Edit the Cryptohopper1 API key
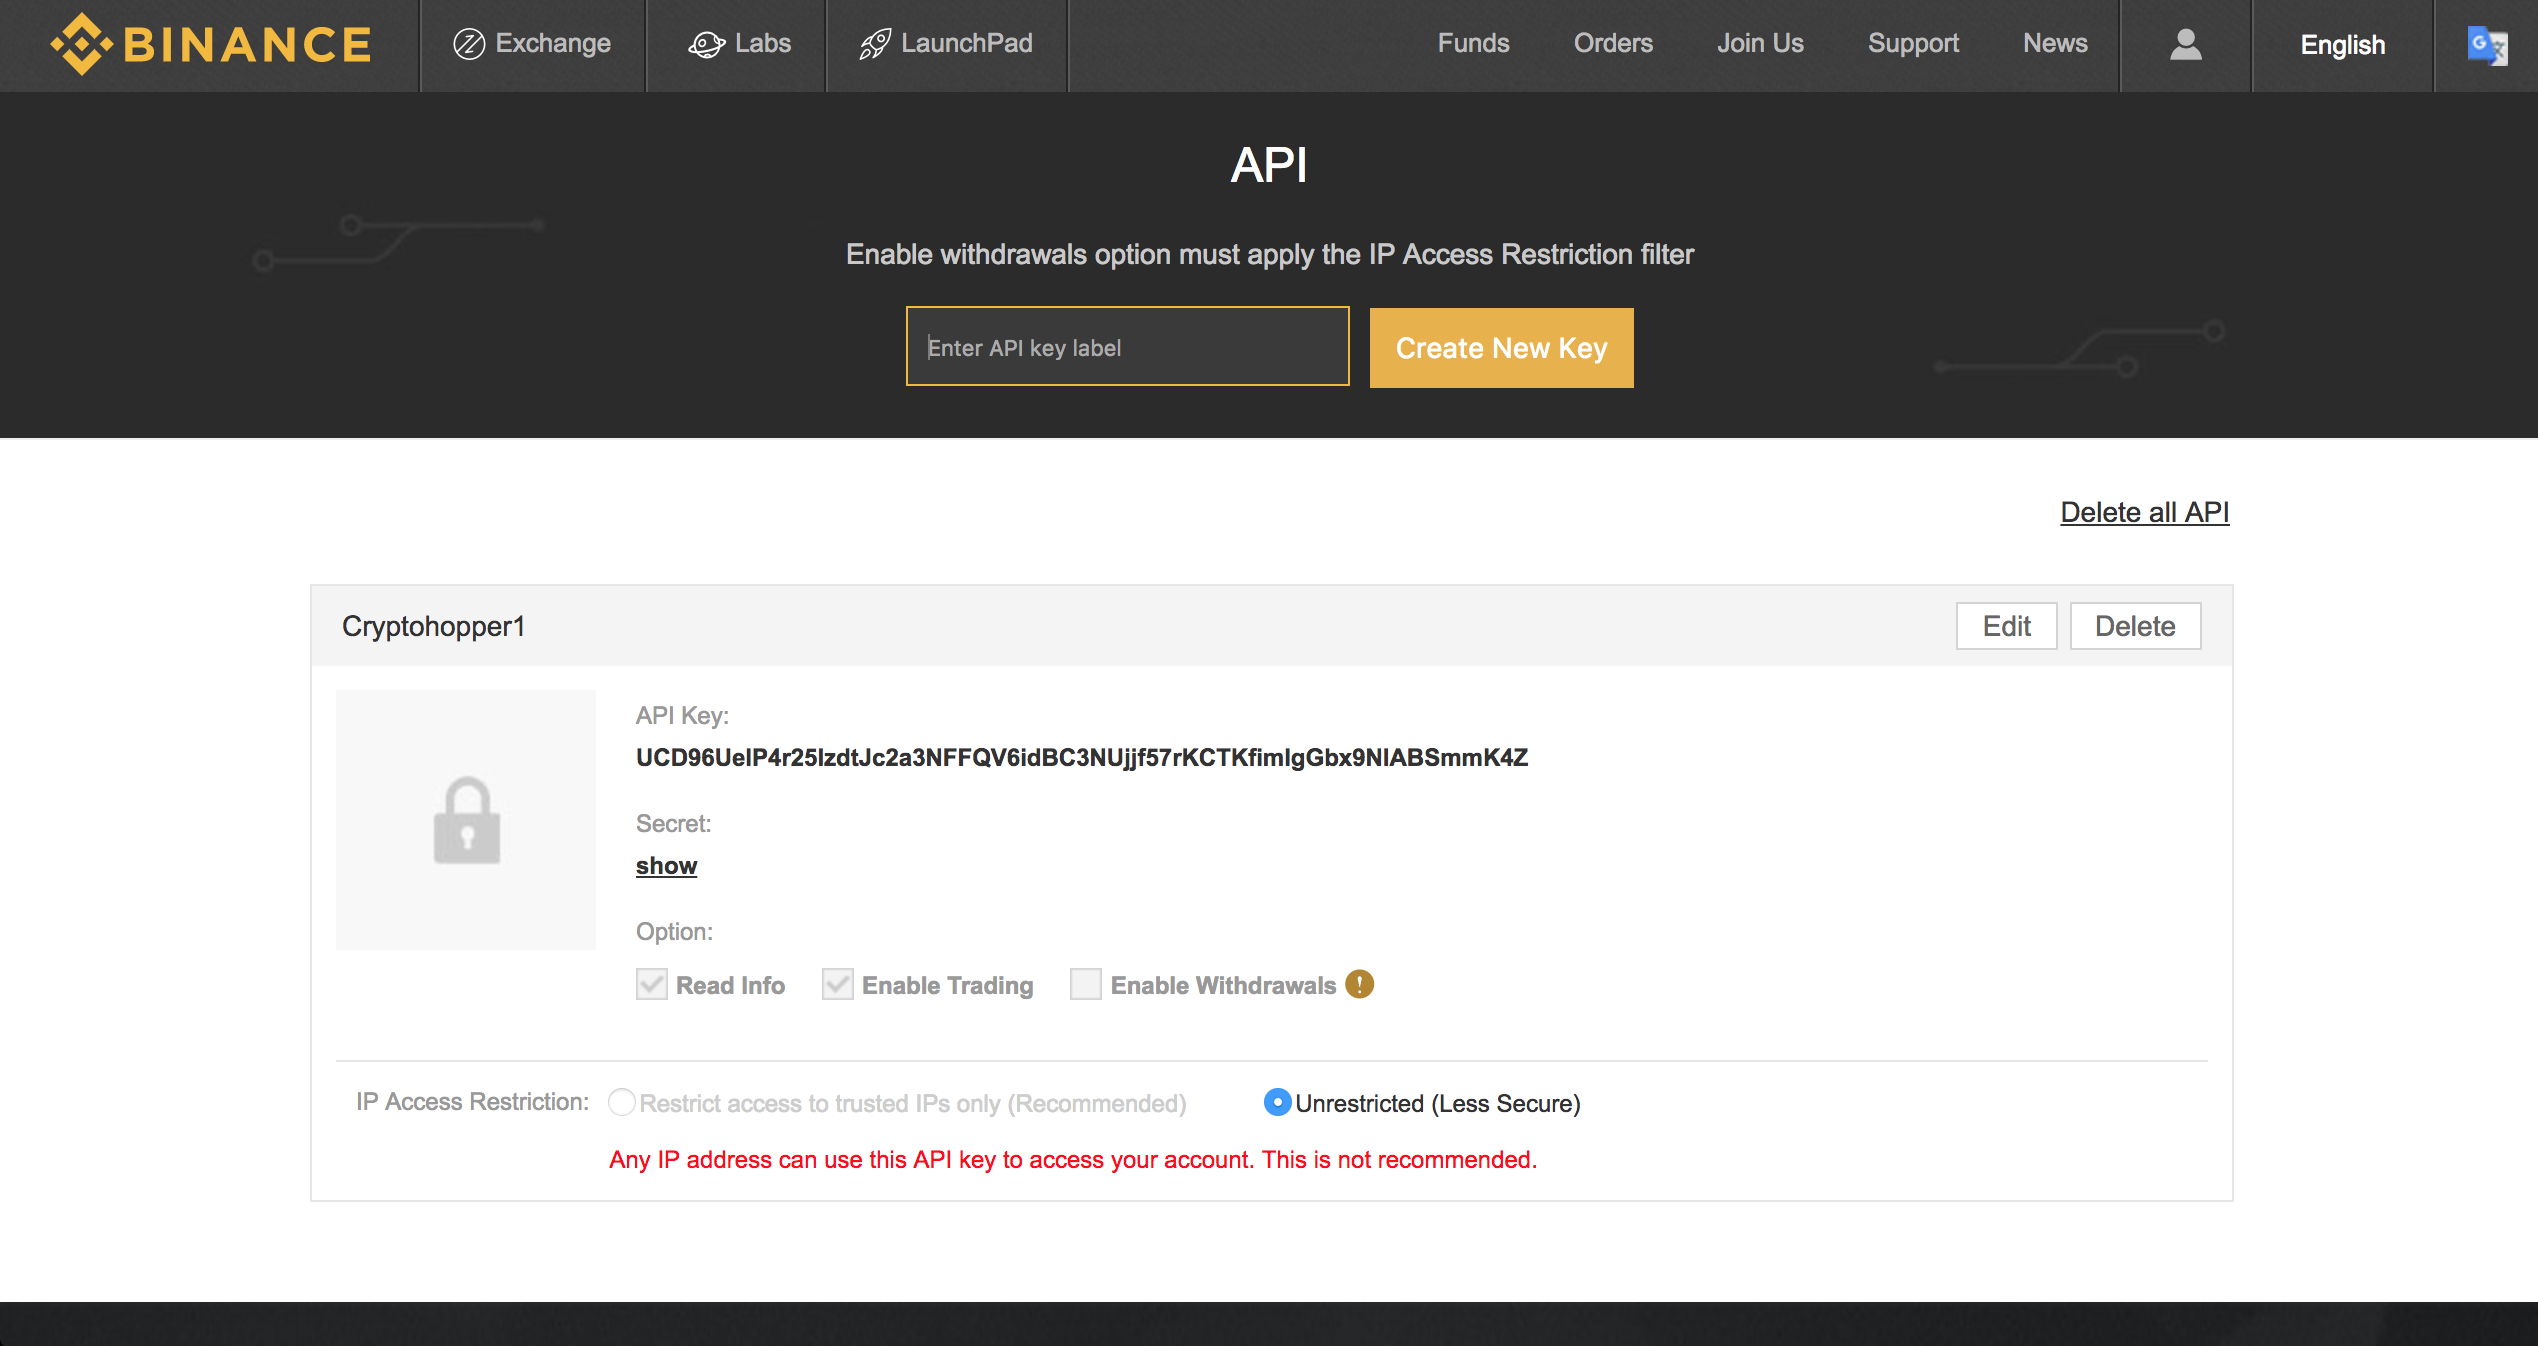Screen dimensions: 2538x1346 coord(2006,626)
